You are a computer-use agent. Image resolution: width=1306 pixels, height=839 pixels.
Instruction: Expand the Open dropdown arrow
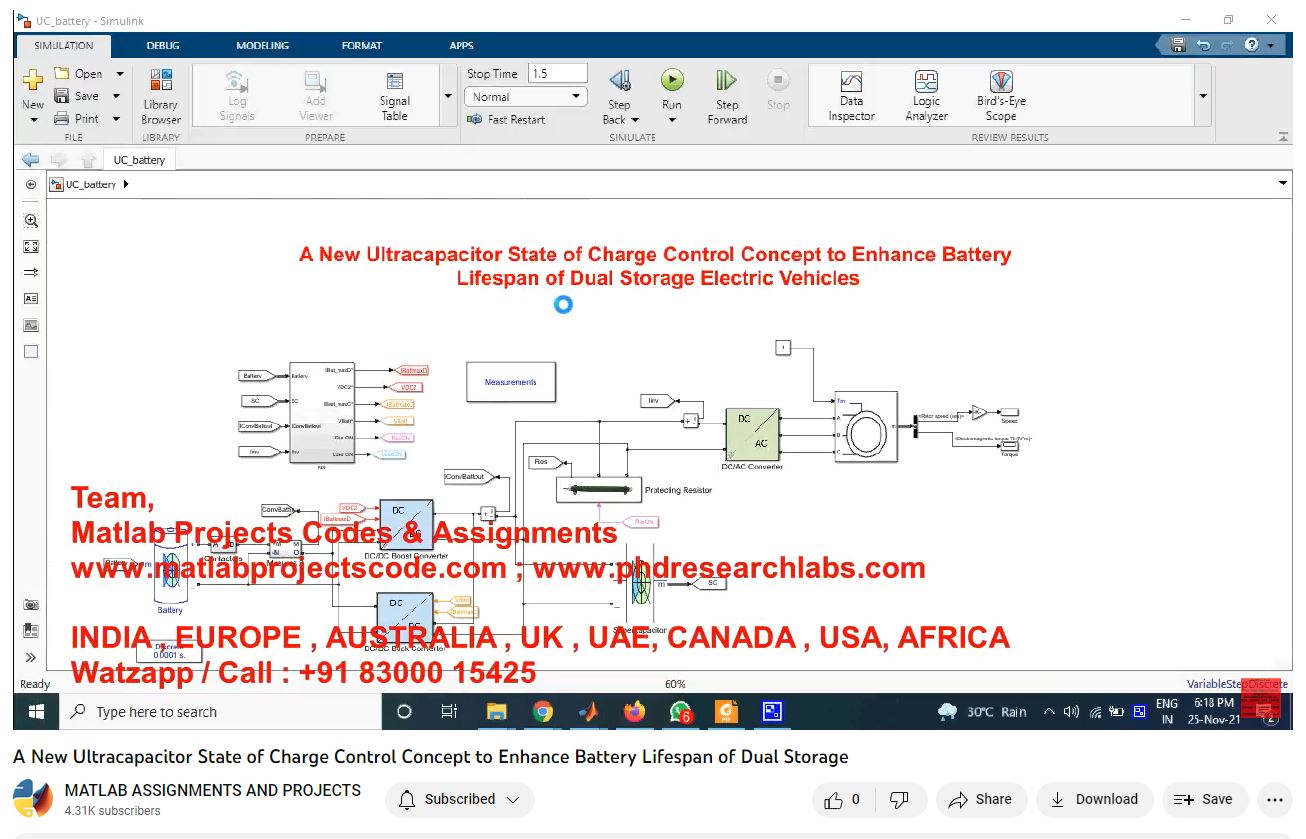(x=119, y=74)
